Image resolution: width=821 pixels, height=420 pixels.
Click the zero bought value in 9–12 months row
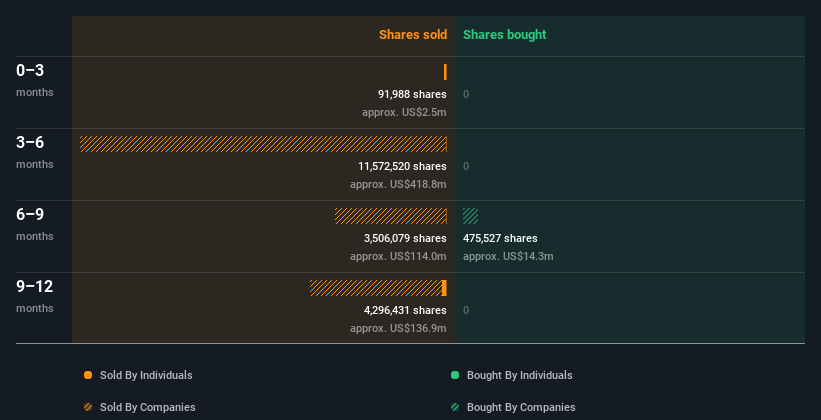[x=466, y=311]
